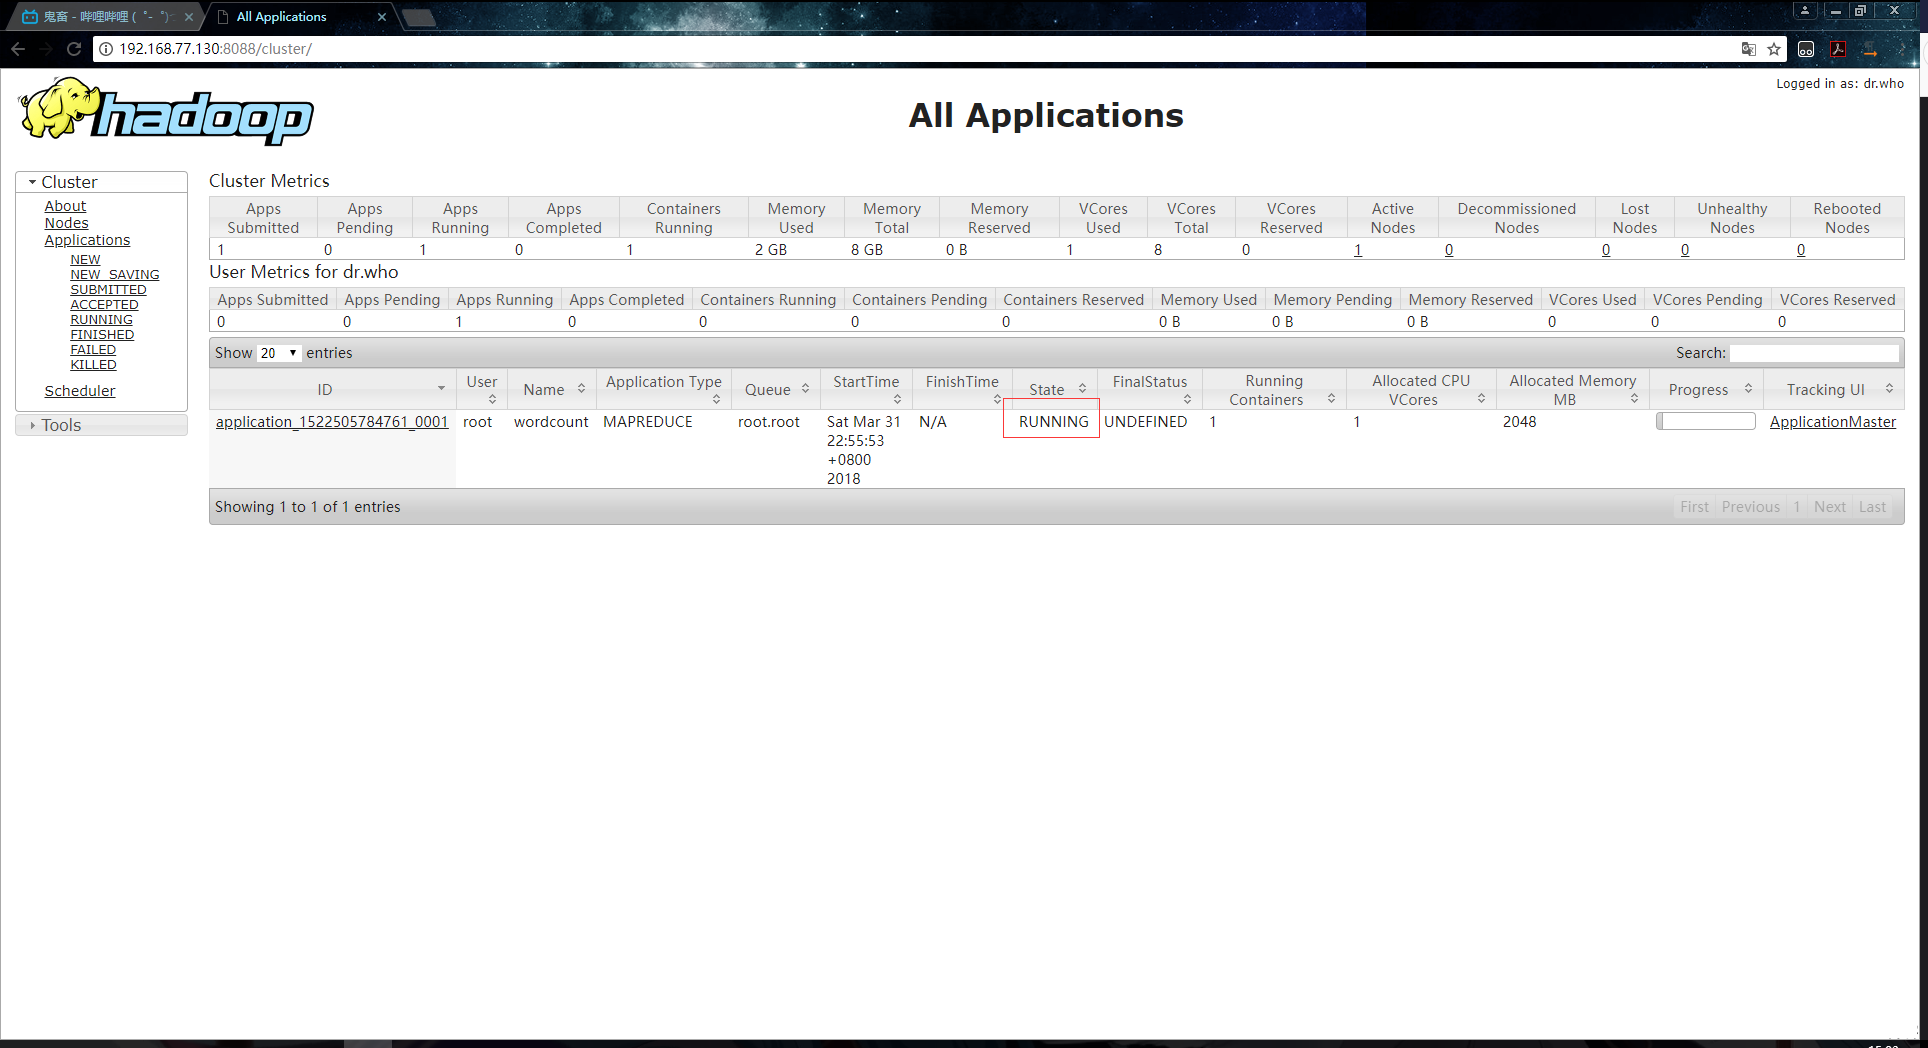Click the Active Nodes count link
Viewport: 1928px width, 1048px height.
coord(1358,250)
